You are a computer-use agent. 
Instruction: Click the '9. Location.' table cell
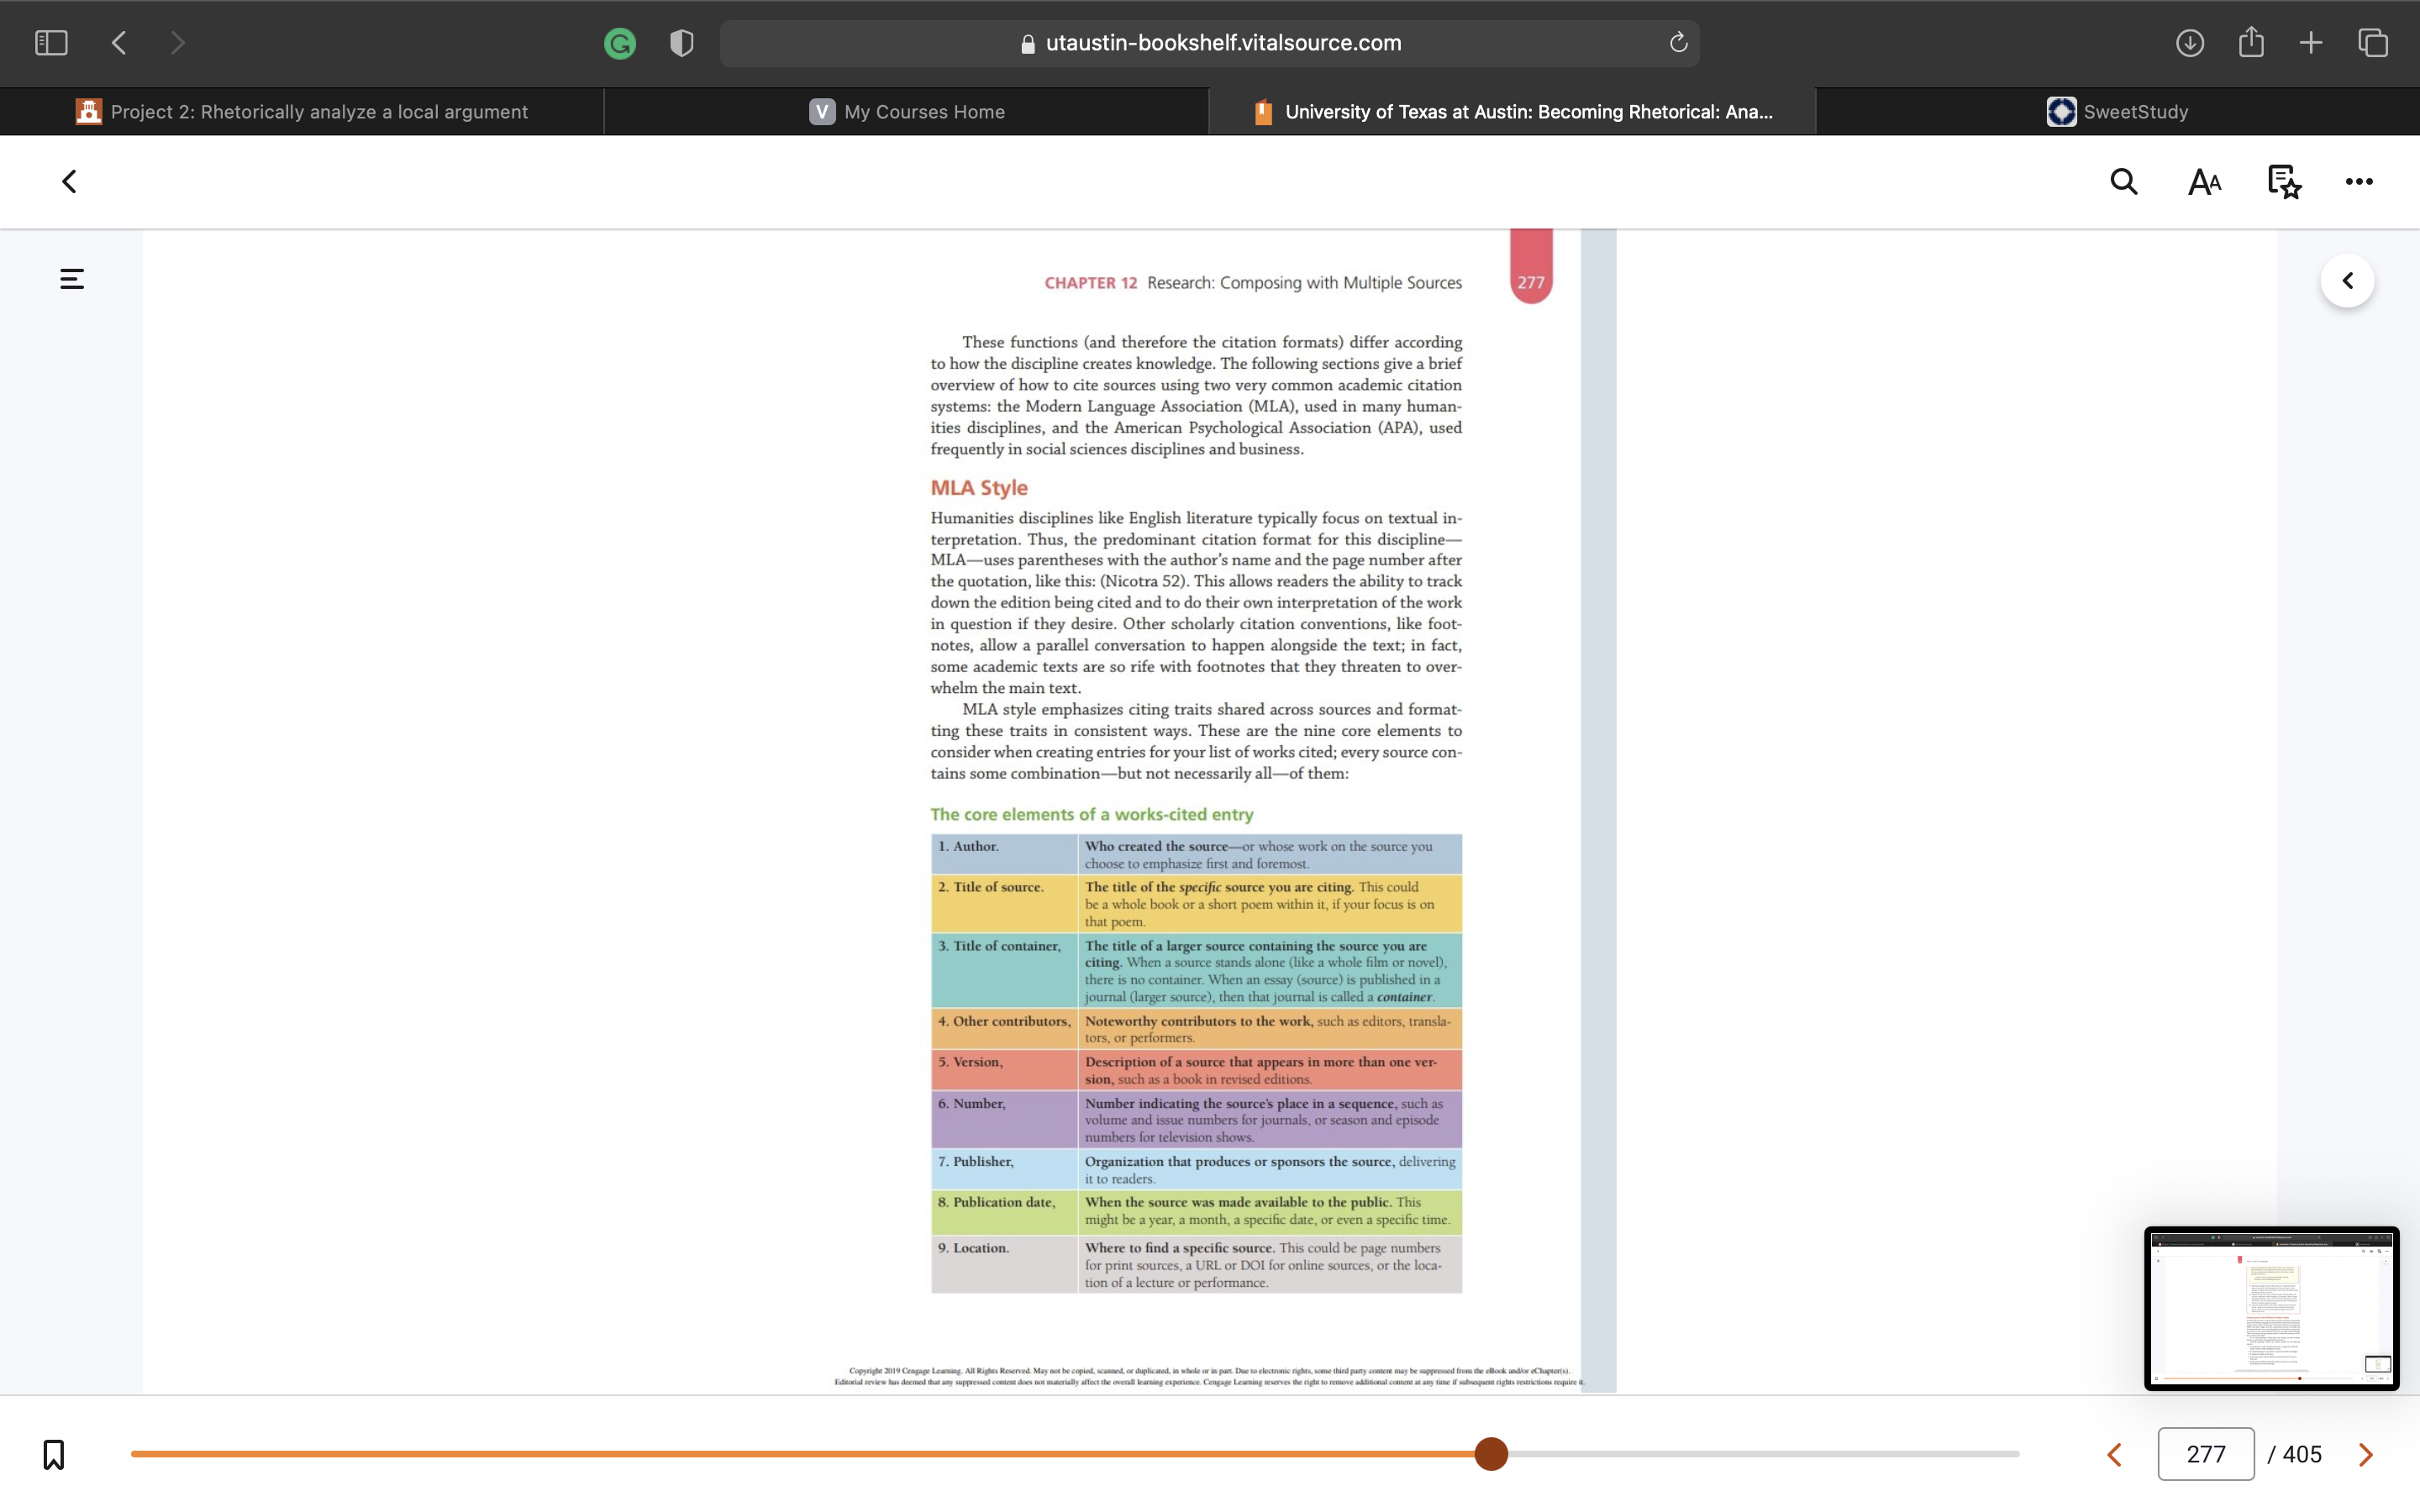point(1004,1265)
